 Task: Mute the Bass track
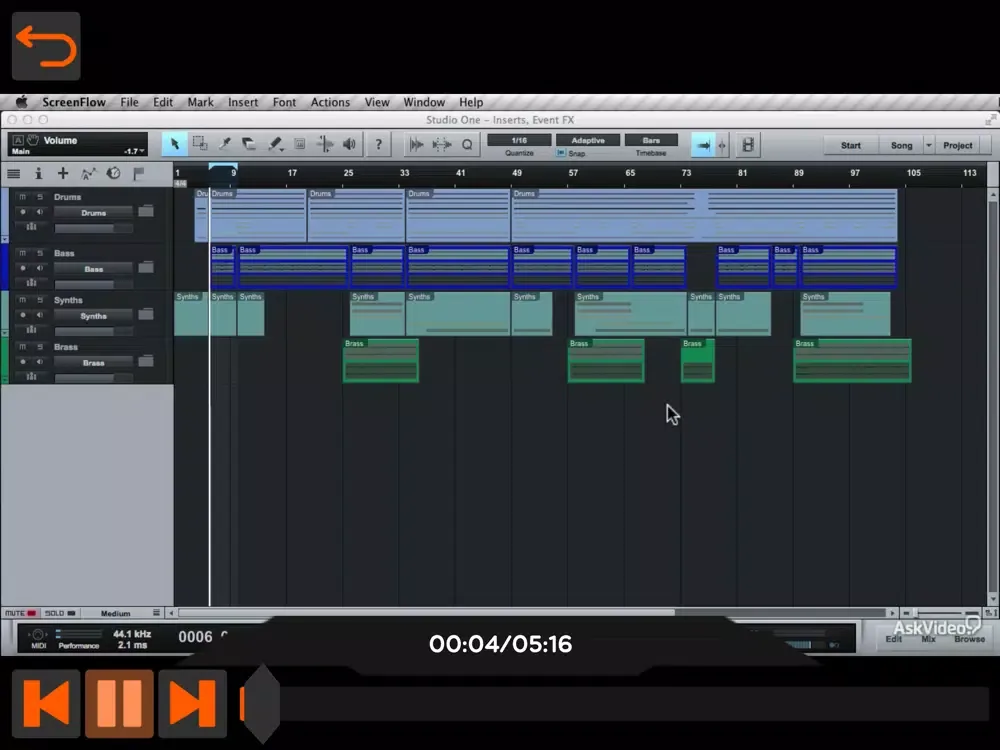(x=22, y=253)
